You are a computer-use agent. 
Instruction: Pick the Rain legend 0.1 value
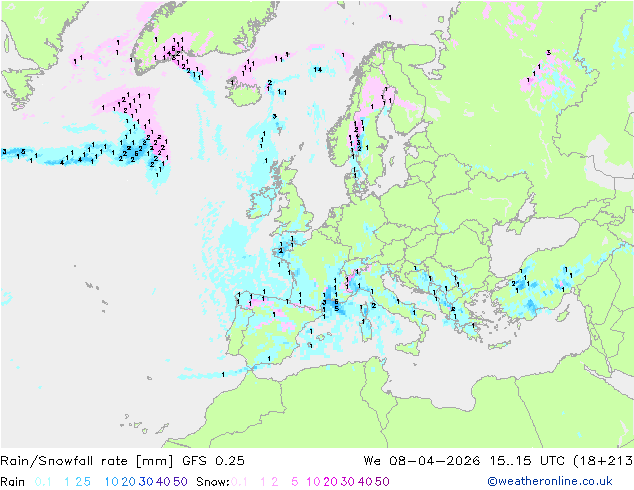click(x=43, y=482)
